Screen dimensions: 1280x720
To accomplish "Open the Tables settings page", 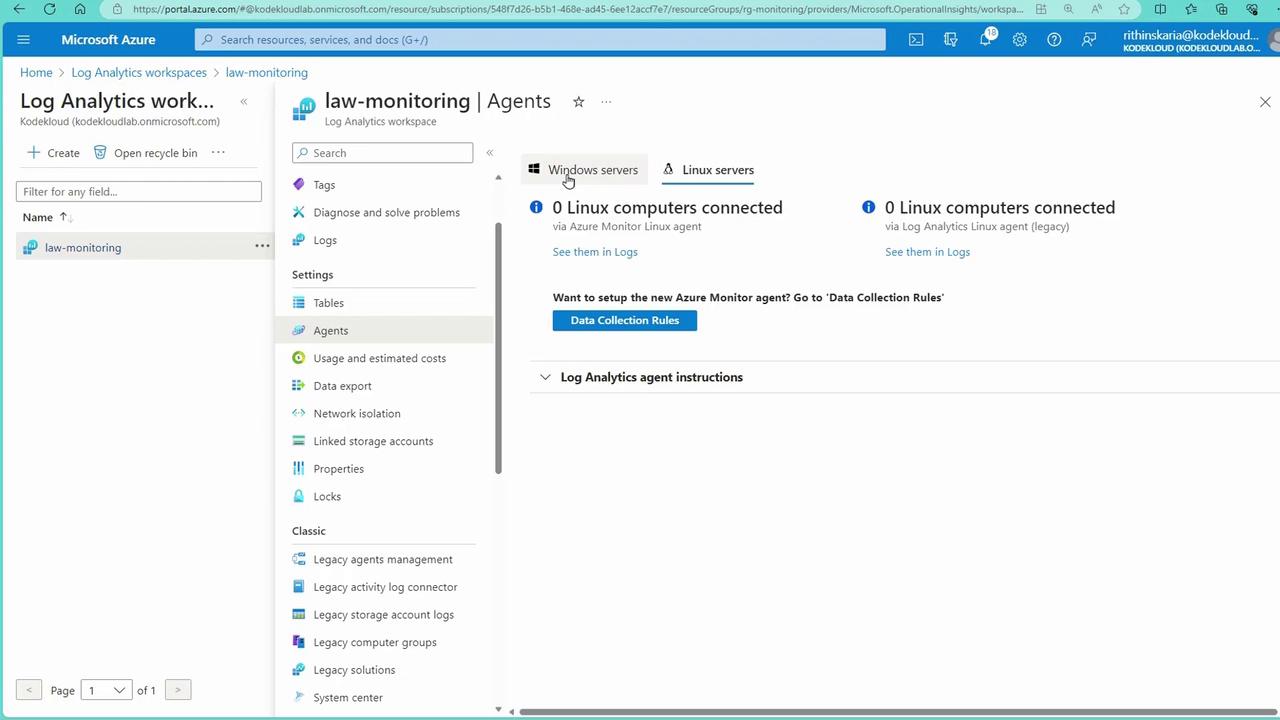I will (x=328, y=303).
